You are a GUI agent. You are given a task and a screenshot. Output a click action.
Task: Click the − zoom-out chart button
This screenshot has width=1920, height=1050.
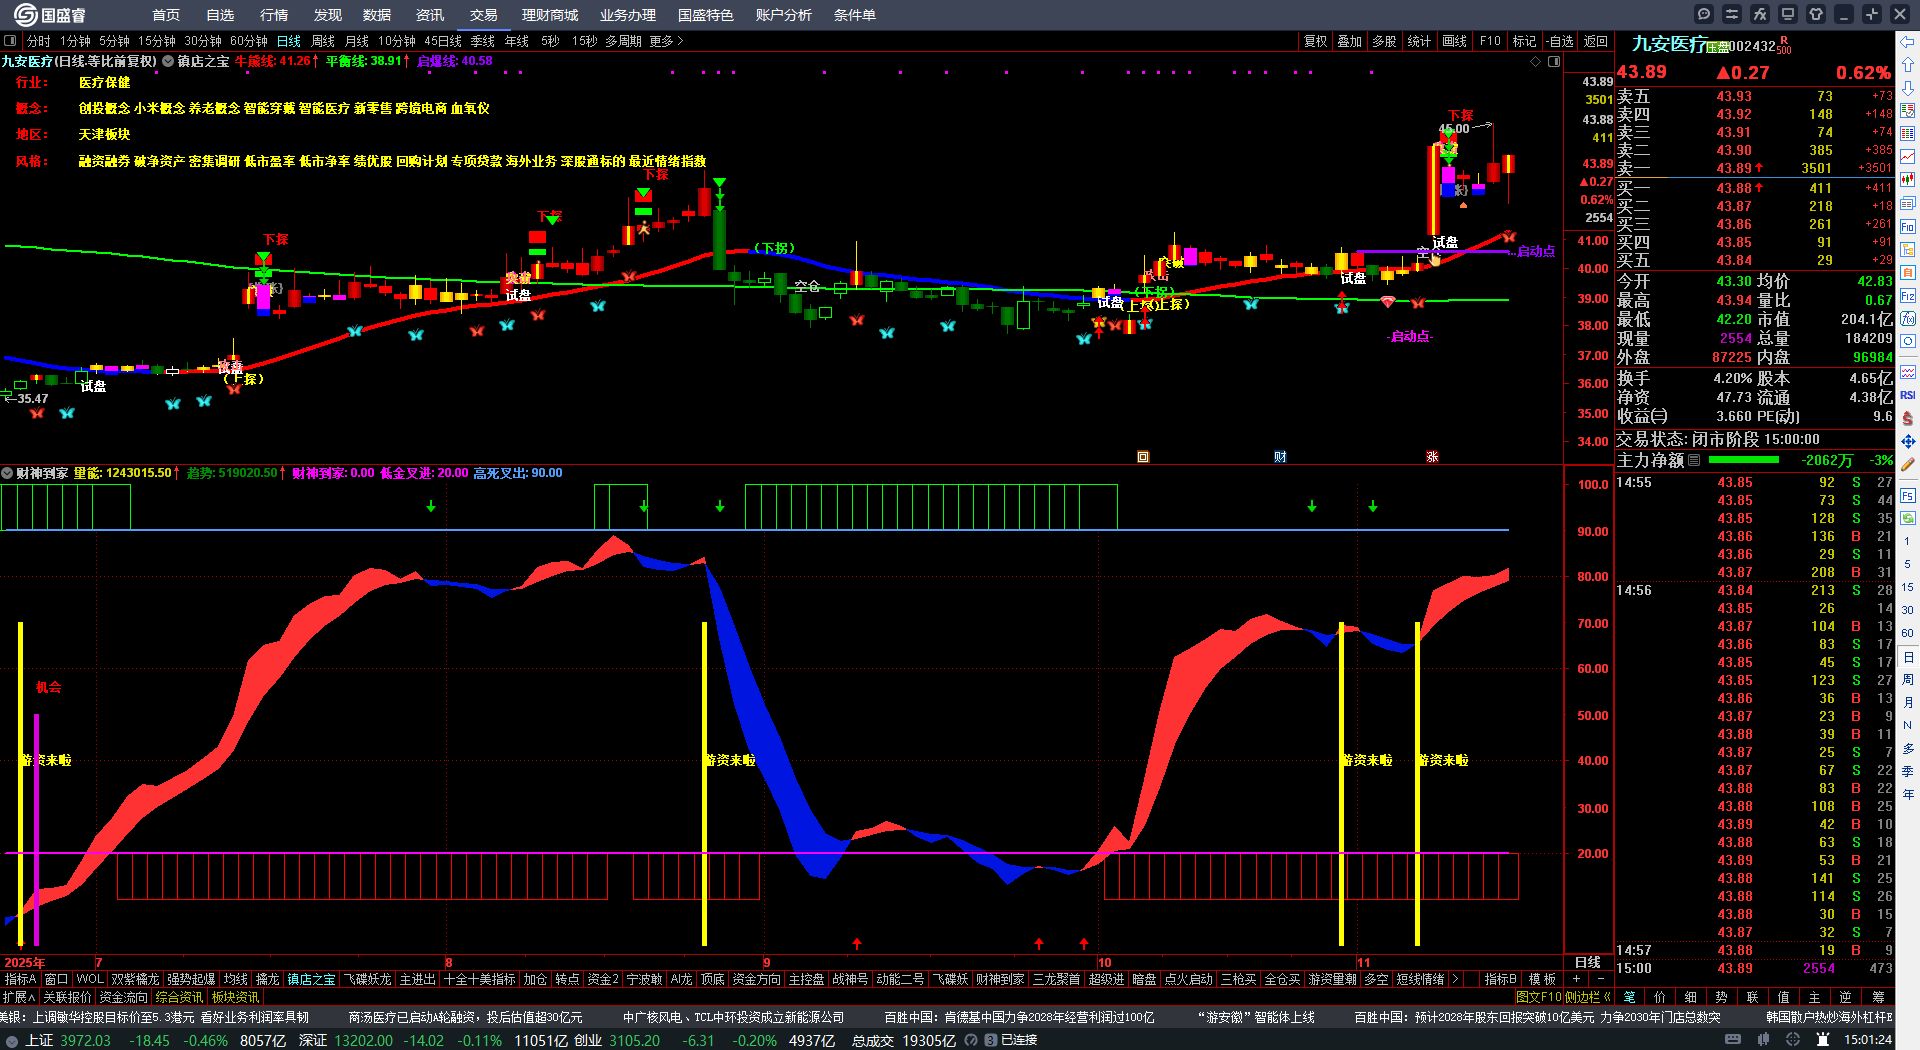point(1600,979)
